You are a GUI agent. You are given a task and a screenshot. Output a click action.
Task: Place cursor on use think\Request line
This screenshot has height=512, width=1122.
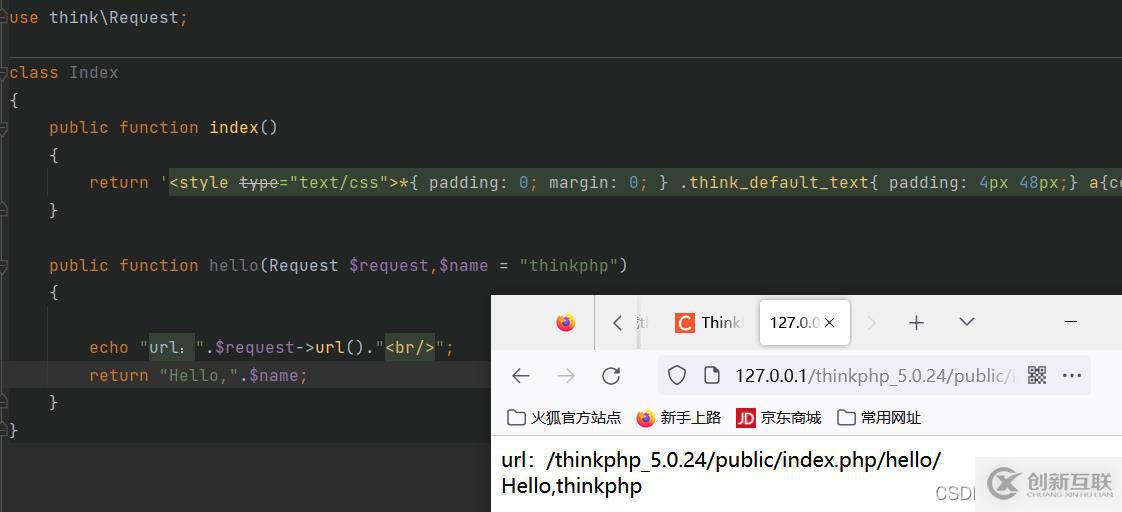[99, 18]
